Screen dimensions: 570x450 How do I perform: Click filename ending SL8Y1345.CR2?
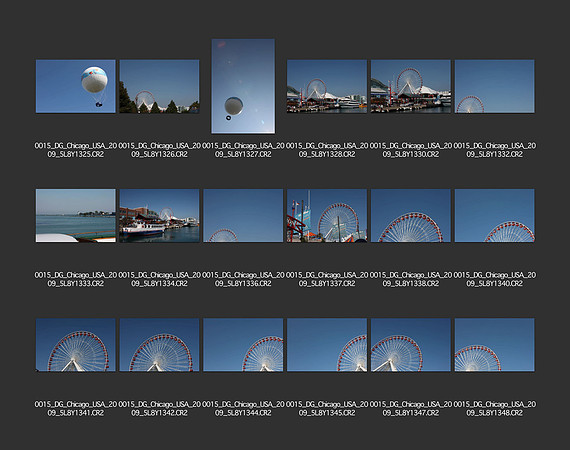tap(327, 409)
